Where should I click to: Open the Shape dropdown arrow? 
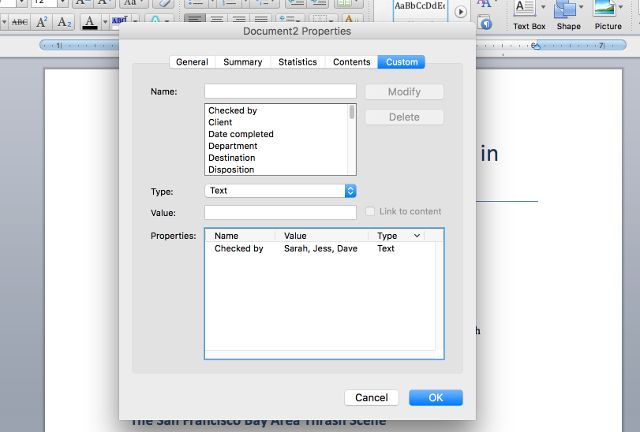point(581,7)
